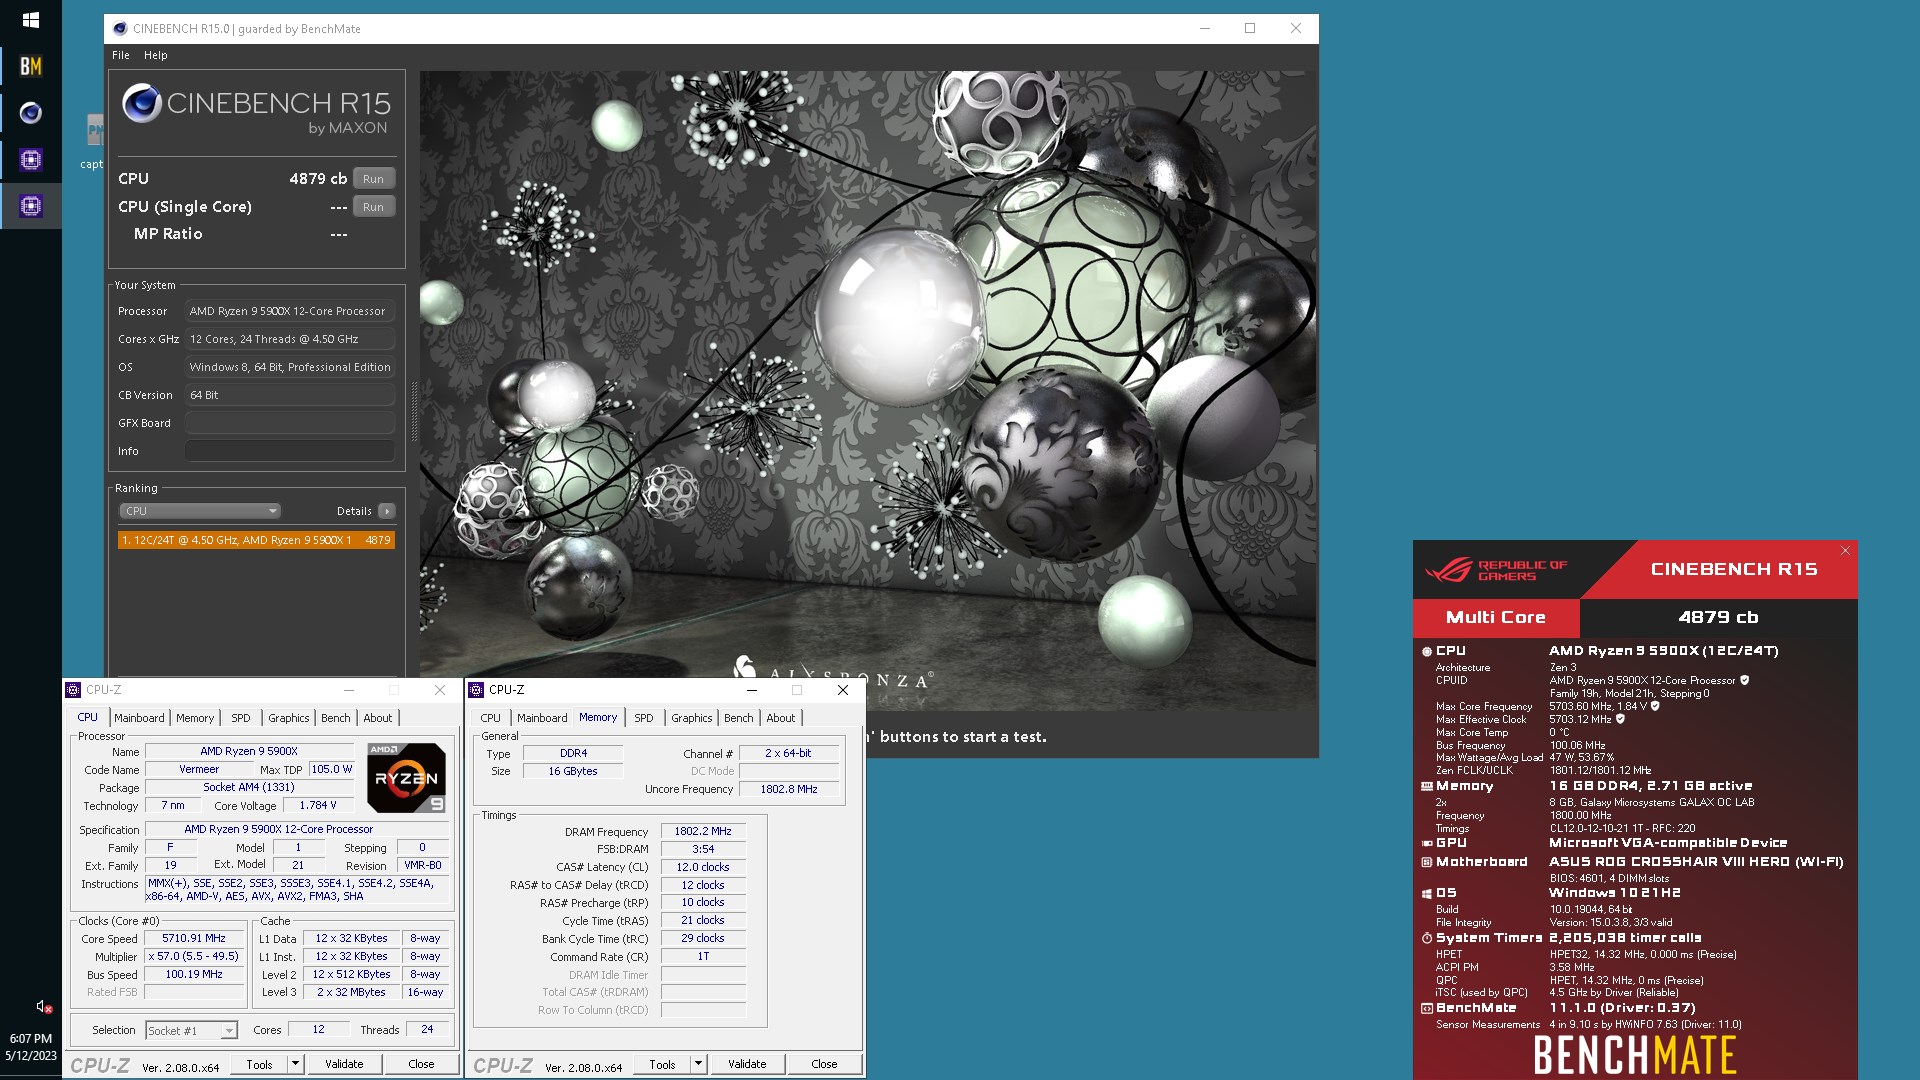This screenshot has height=1080, width=1920.
Task: Switch to Cinebench via its taskbar icon
Action: 30,113
